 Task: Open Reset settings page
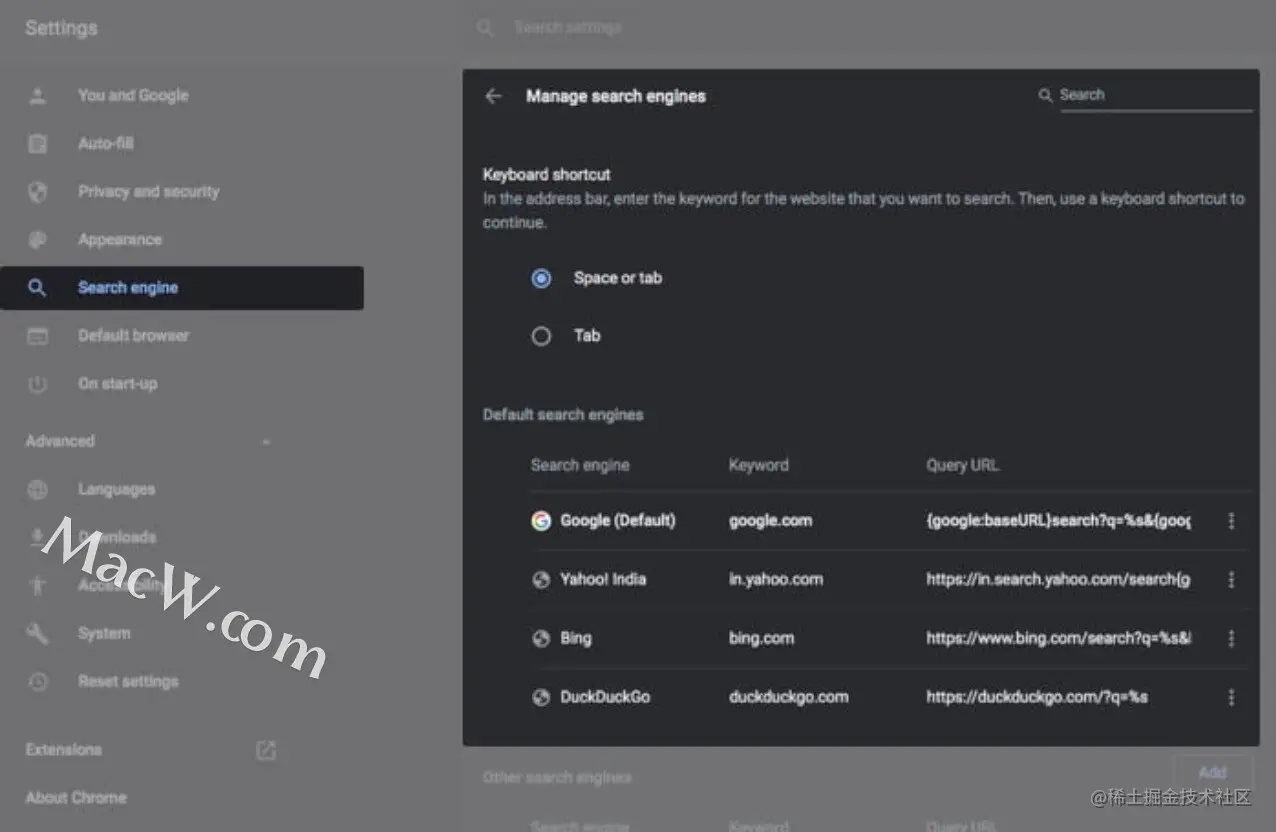pos(128,682)
